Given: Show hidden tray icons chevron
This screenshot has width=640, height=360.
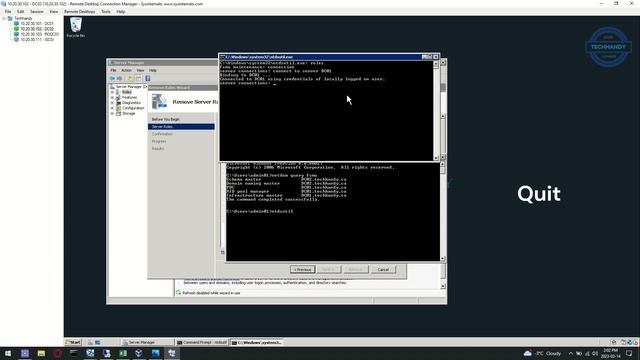Looking at the screenshot, I should click(x=571, y=353).
